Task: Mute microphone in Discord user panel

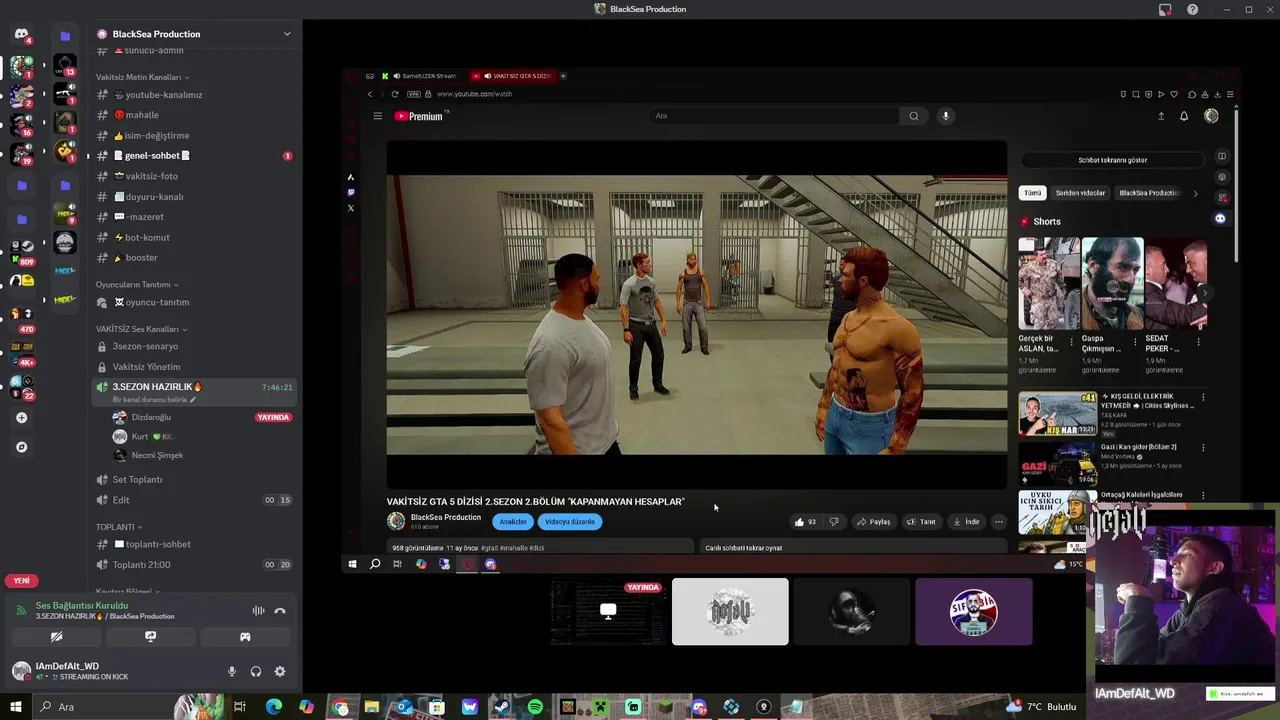Action: pyautogui.click(x=232, y=672)
